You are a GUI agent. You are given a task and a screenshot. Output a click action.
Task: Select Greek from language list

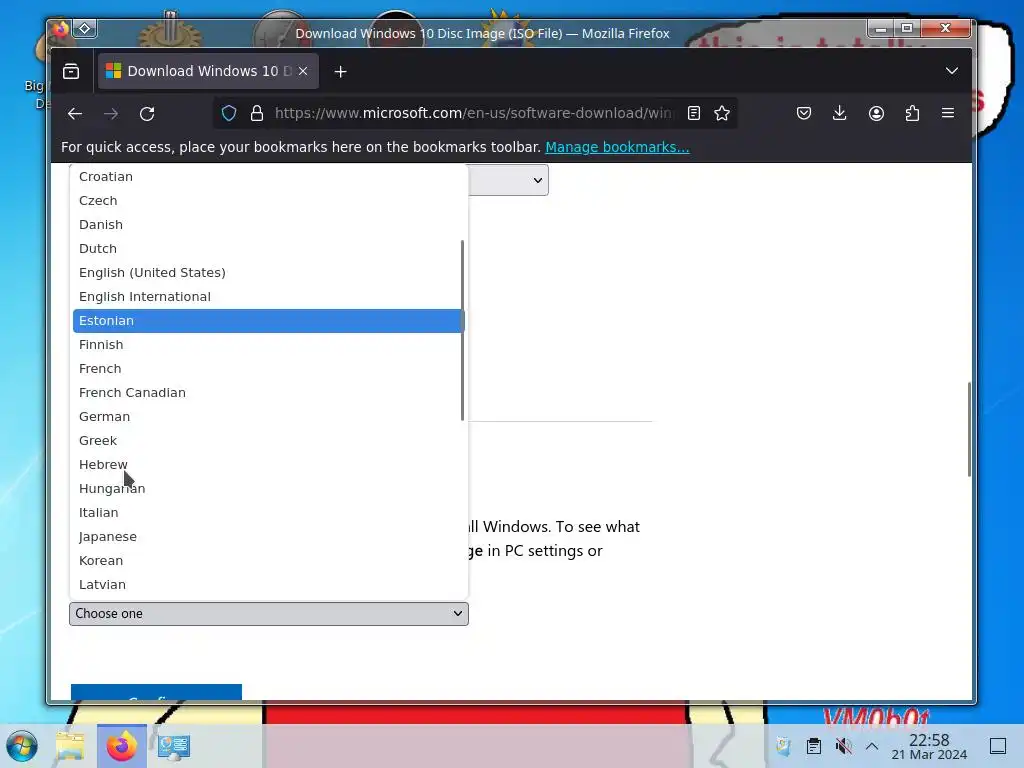click(x=268, y=441)
